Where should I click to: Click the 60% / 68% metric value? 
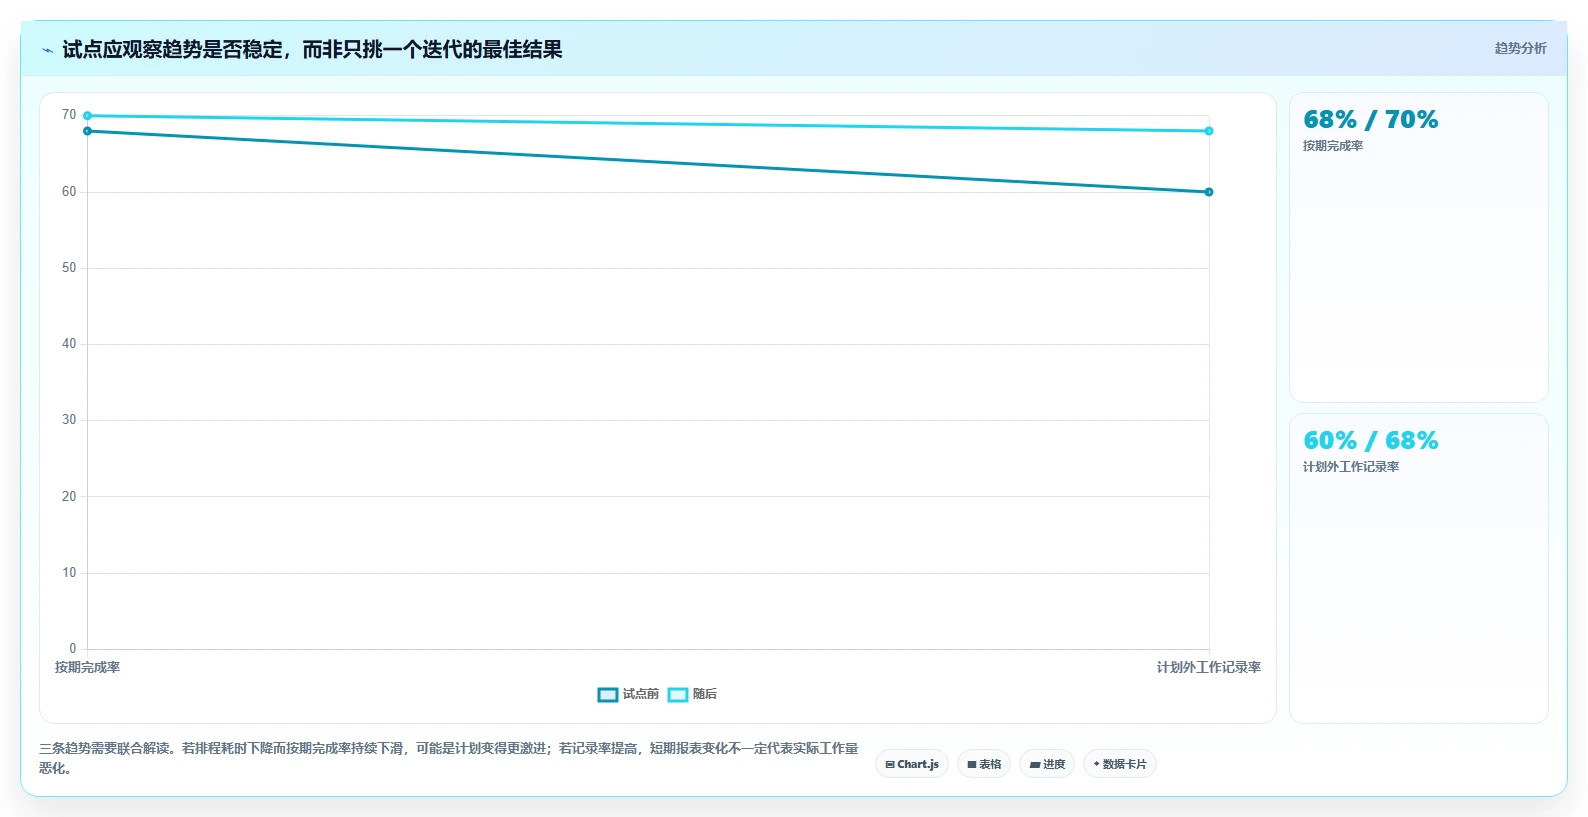(x=1370, y=441)
